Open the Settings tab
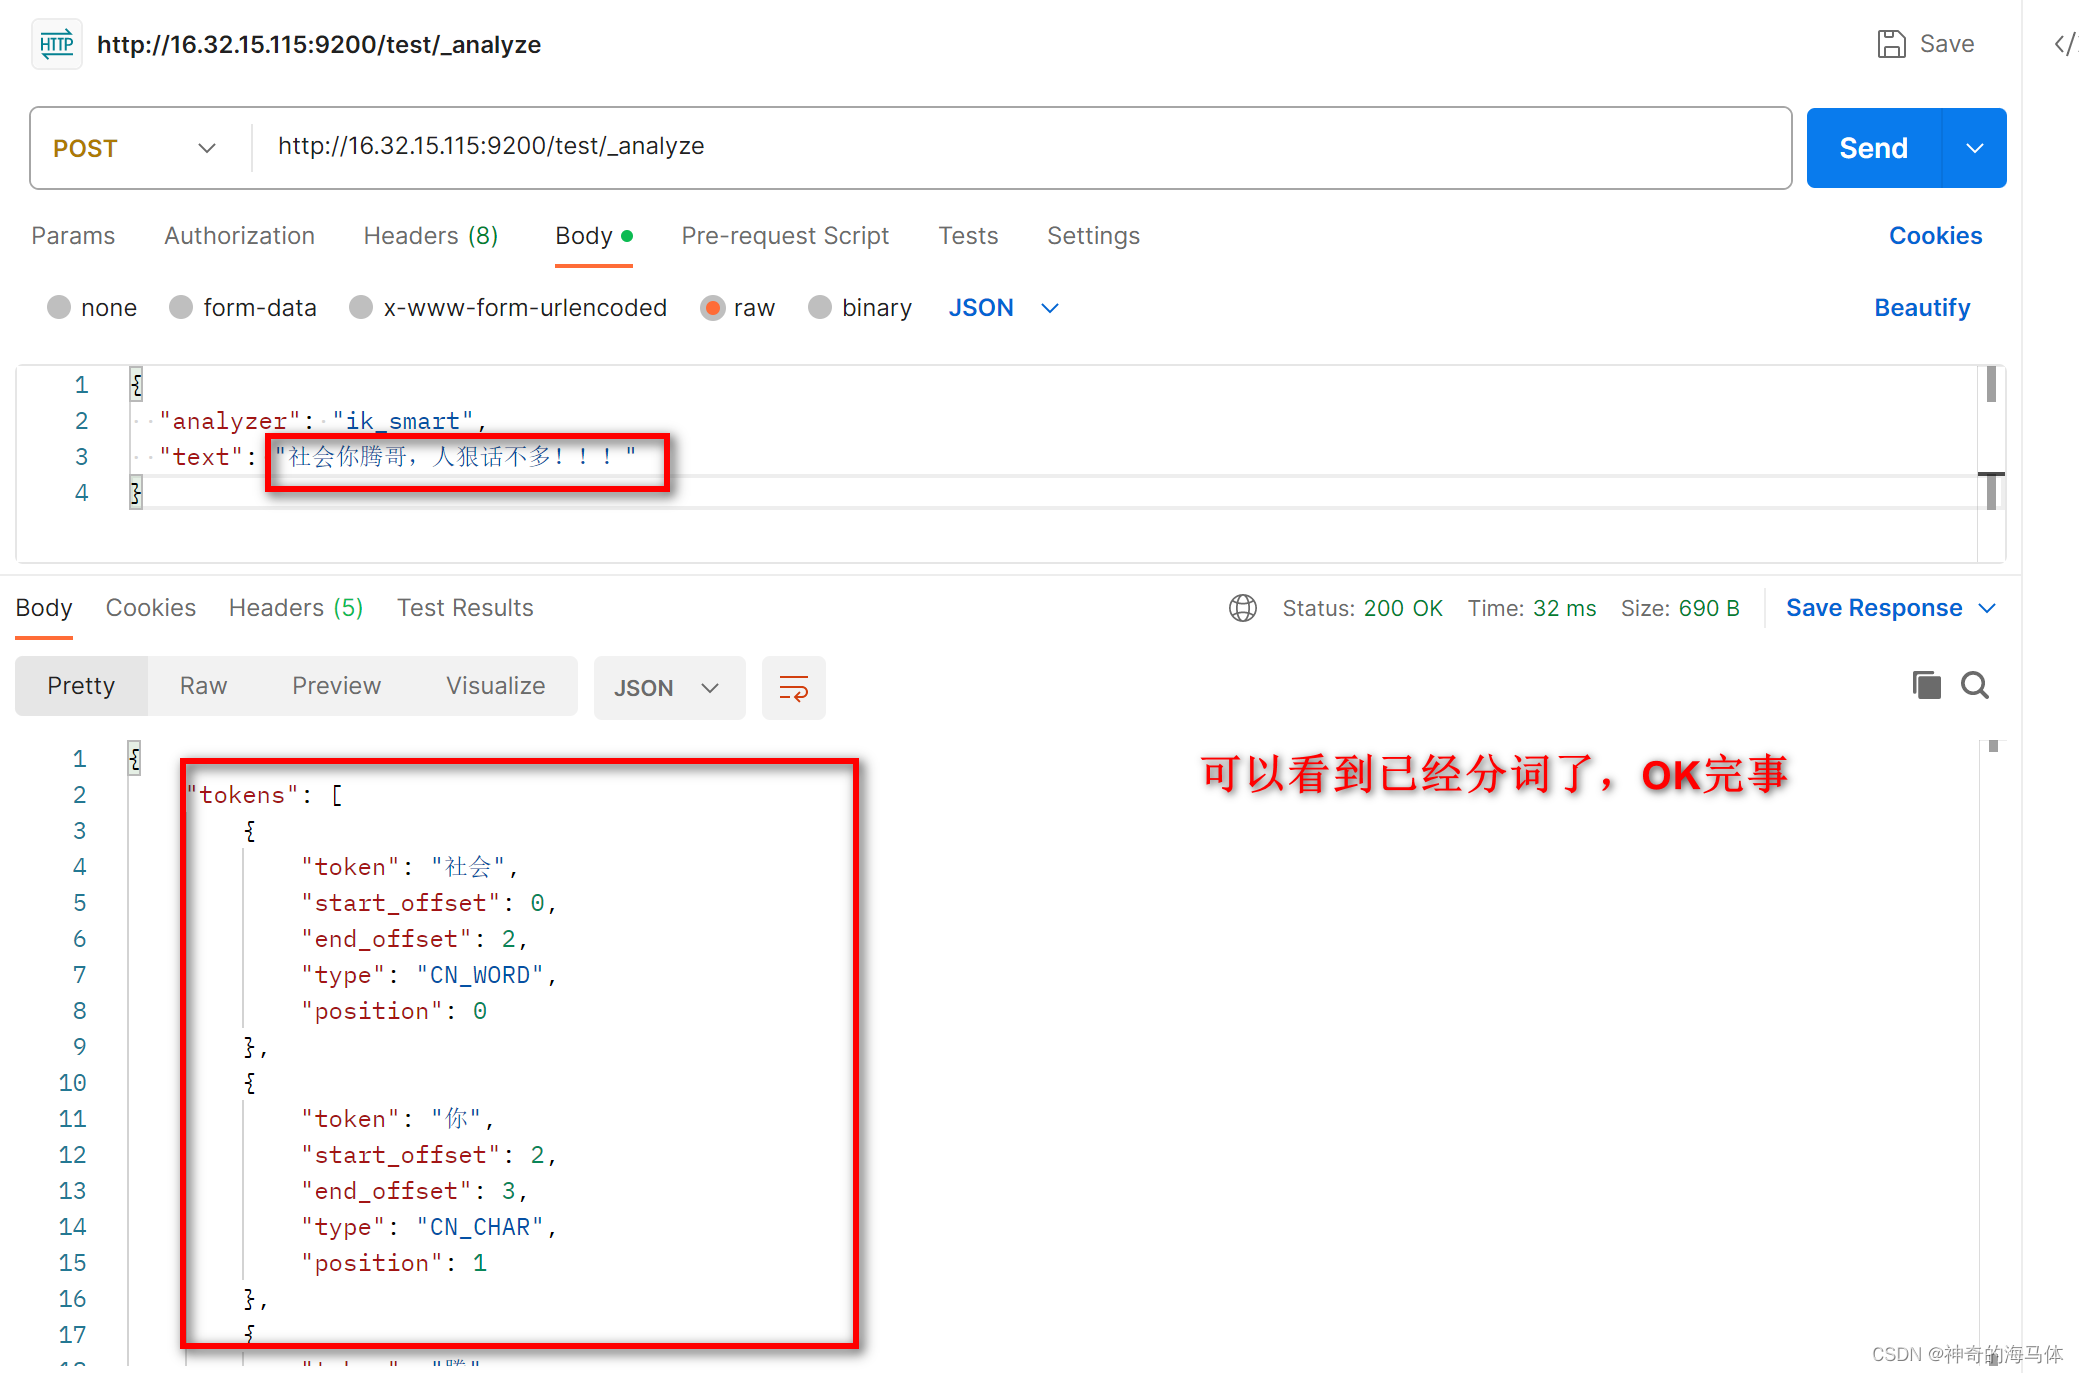 [1093, 236]
